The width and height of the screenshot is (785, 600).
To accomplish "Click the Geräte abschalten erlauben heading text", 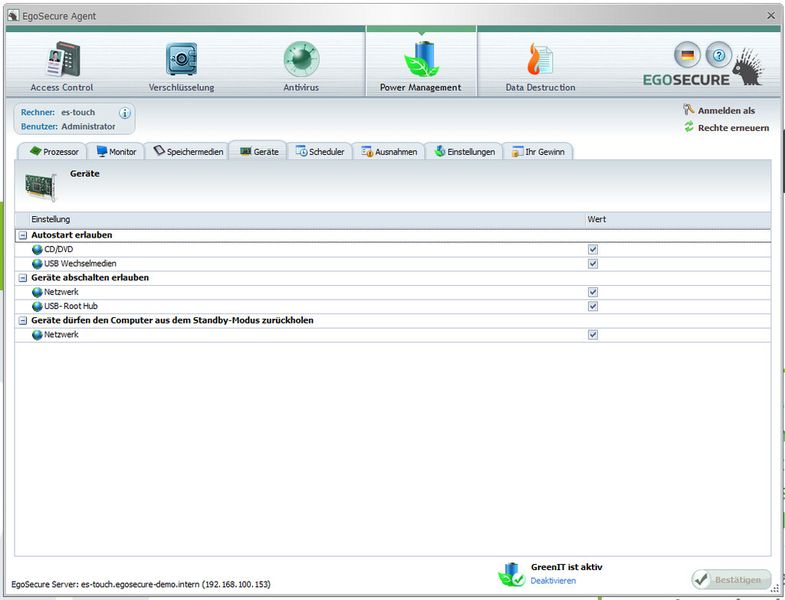I will click(90, 277).
